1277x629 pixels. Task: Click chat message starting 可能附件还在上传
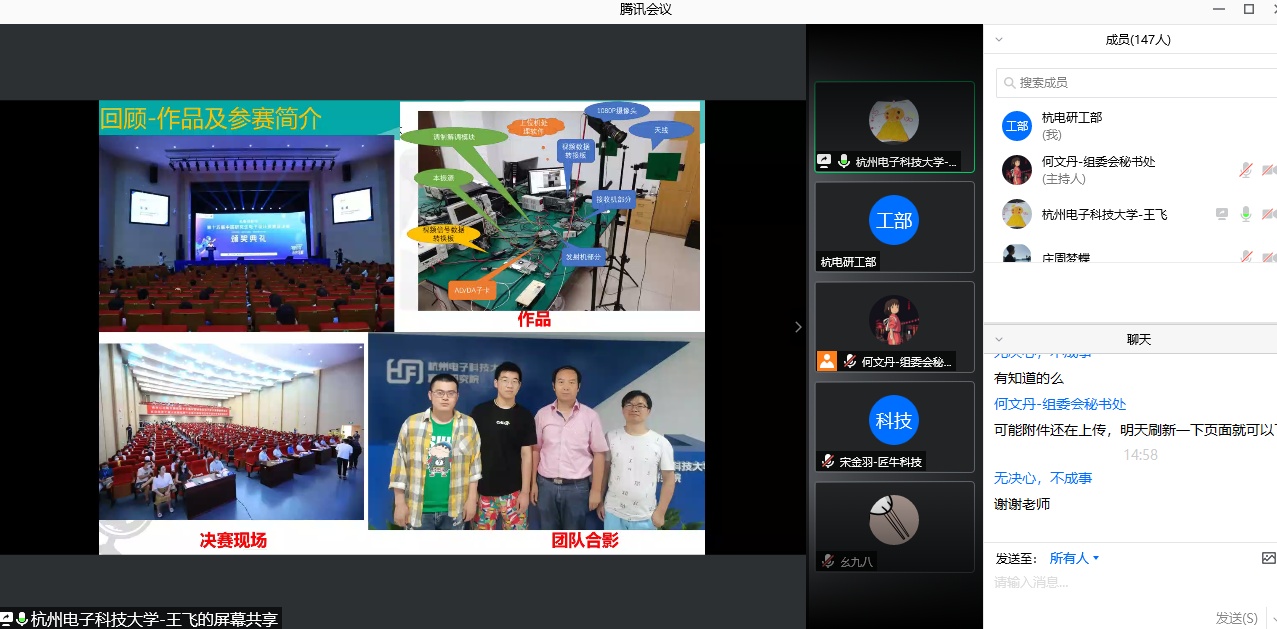click(x=1135, y=430)
